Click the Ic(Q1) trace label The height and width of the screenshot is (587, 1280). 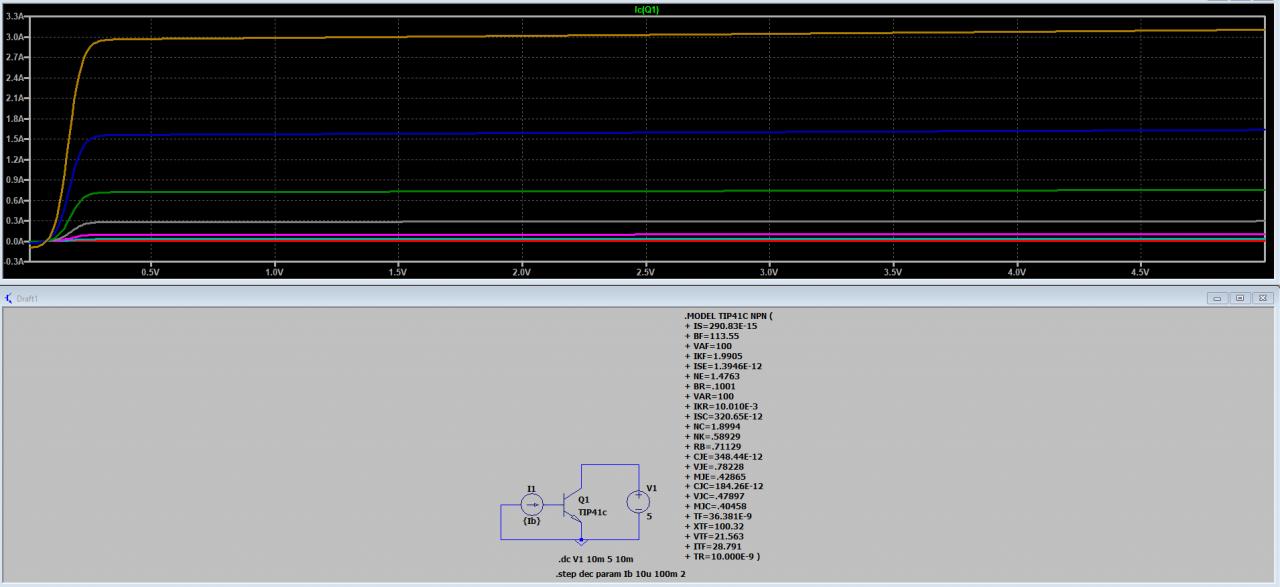click(647, 9)
